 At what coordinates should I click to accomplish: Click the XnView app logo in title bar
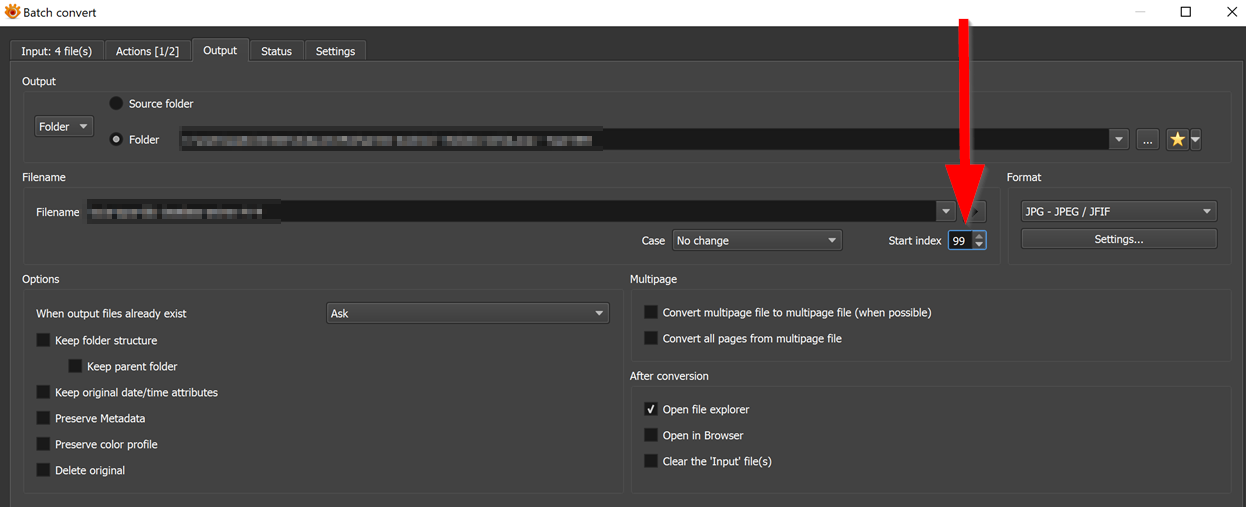12,12
